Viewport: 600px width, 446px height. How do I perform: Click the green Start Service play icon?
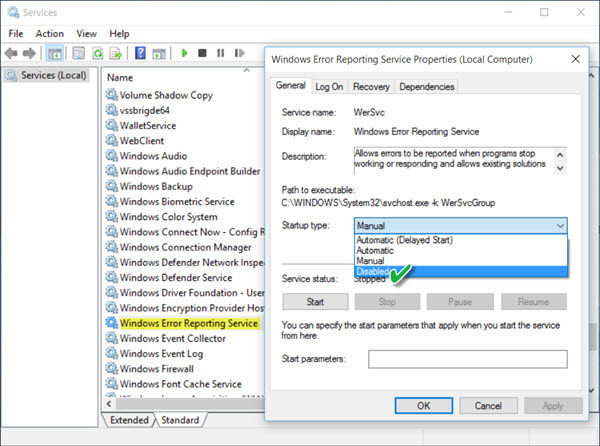[x=184, y=53]
